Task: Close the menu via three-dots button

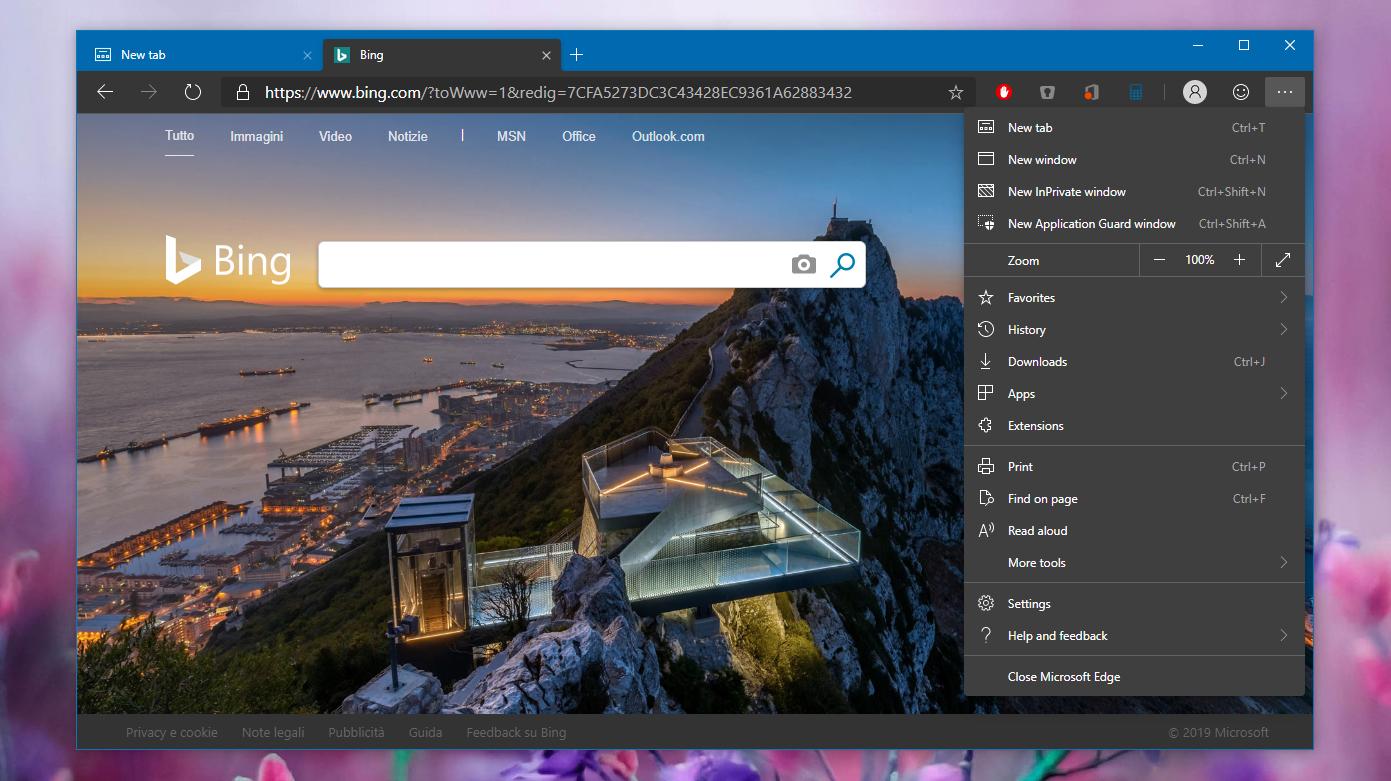Action: click(x=1285, y=92)
